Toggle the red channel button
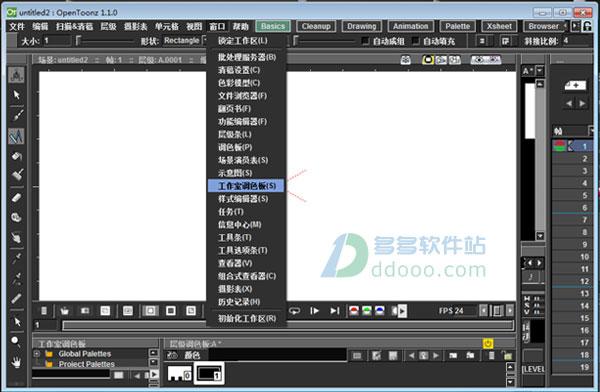This screenshot has width=600, height=392. coord(354,310)
